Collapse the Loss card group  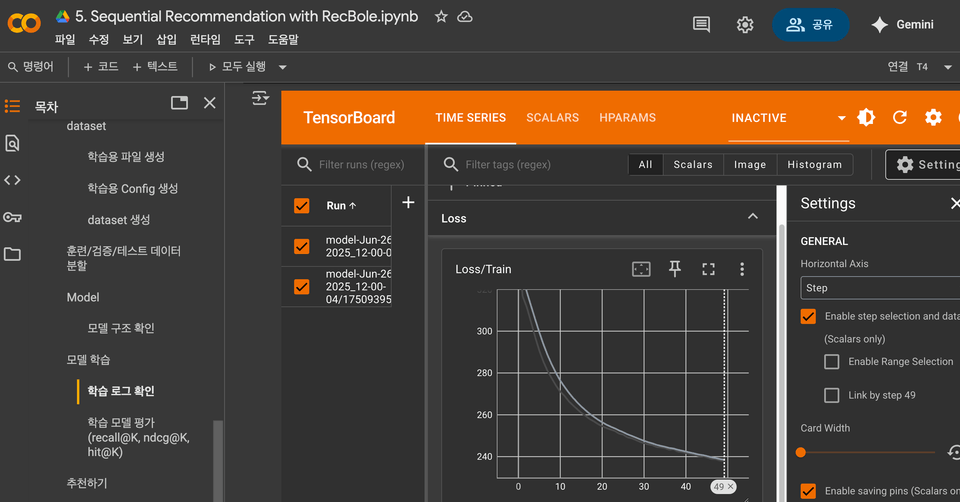pyautogui.click(x=752, y=217)
